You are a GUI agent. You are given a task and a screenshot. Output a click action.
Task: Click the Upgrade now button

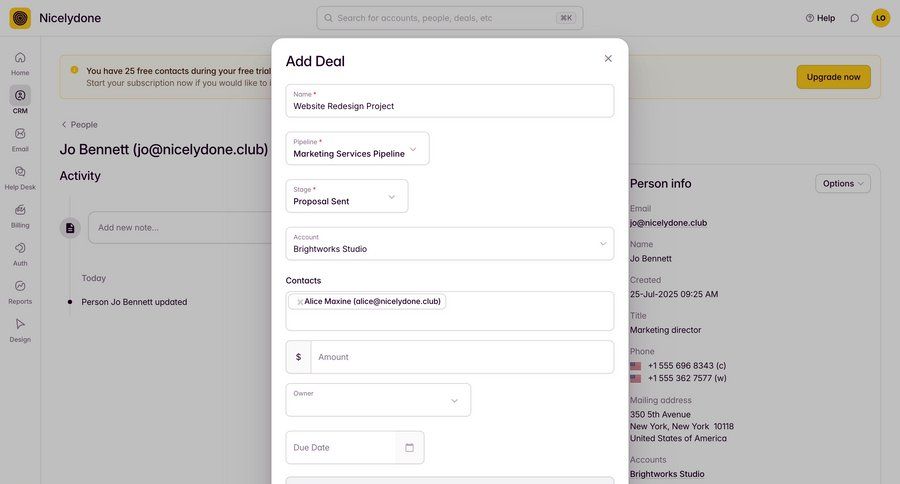pyautogui.click(x=833, y=77)
